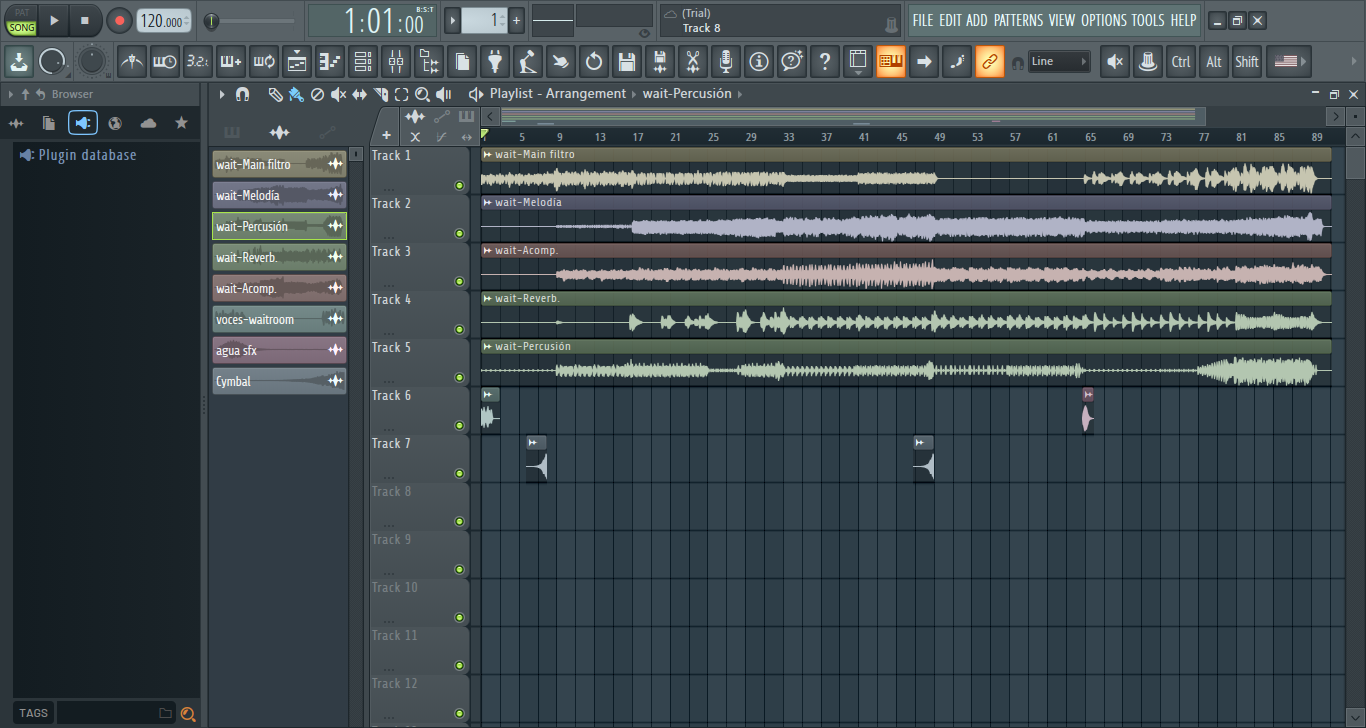Click the 120.000 tempo field
The image size is (1366, 728).
click(x=164, y=21)
